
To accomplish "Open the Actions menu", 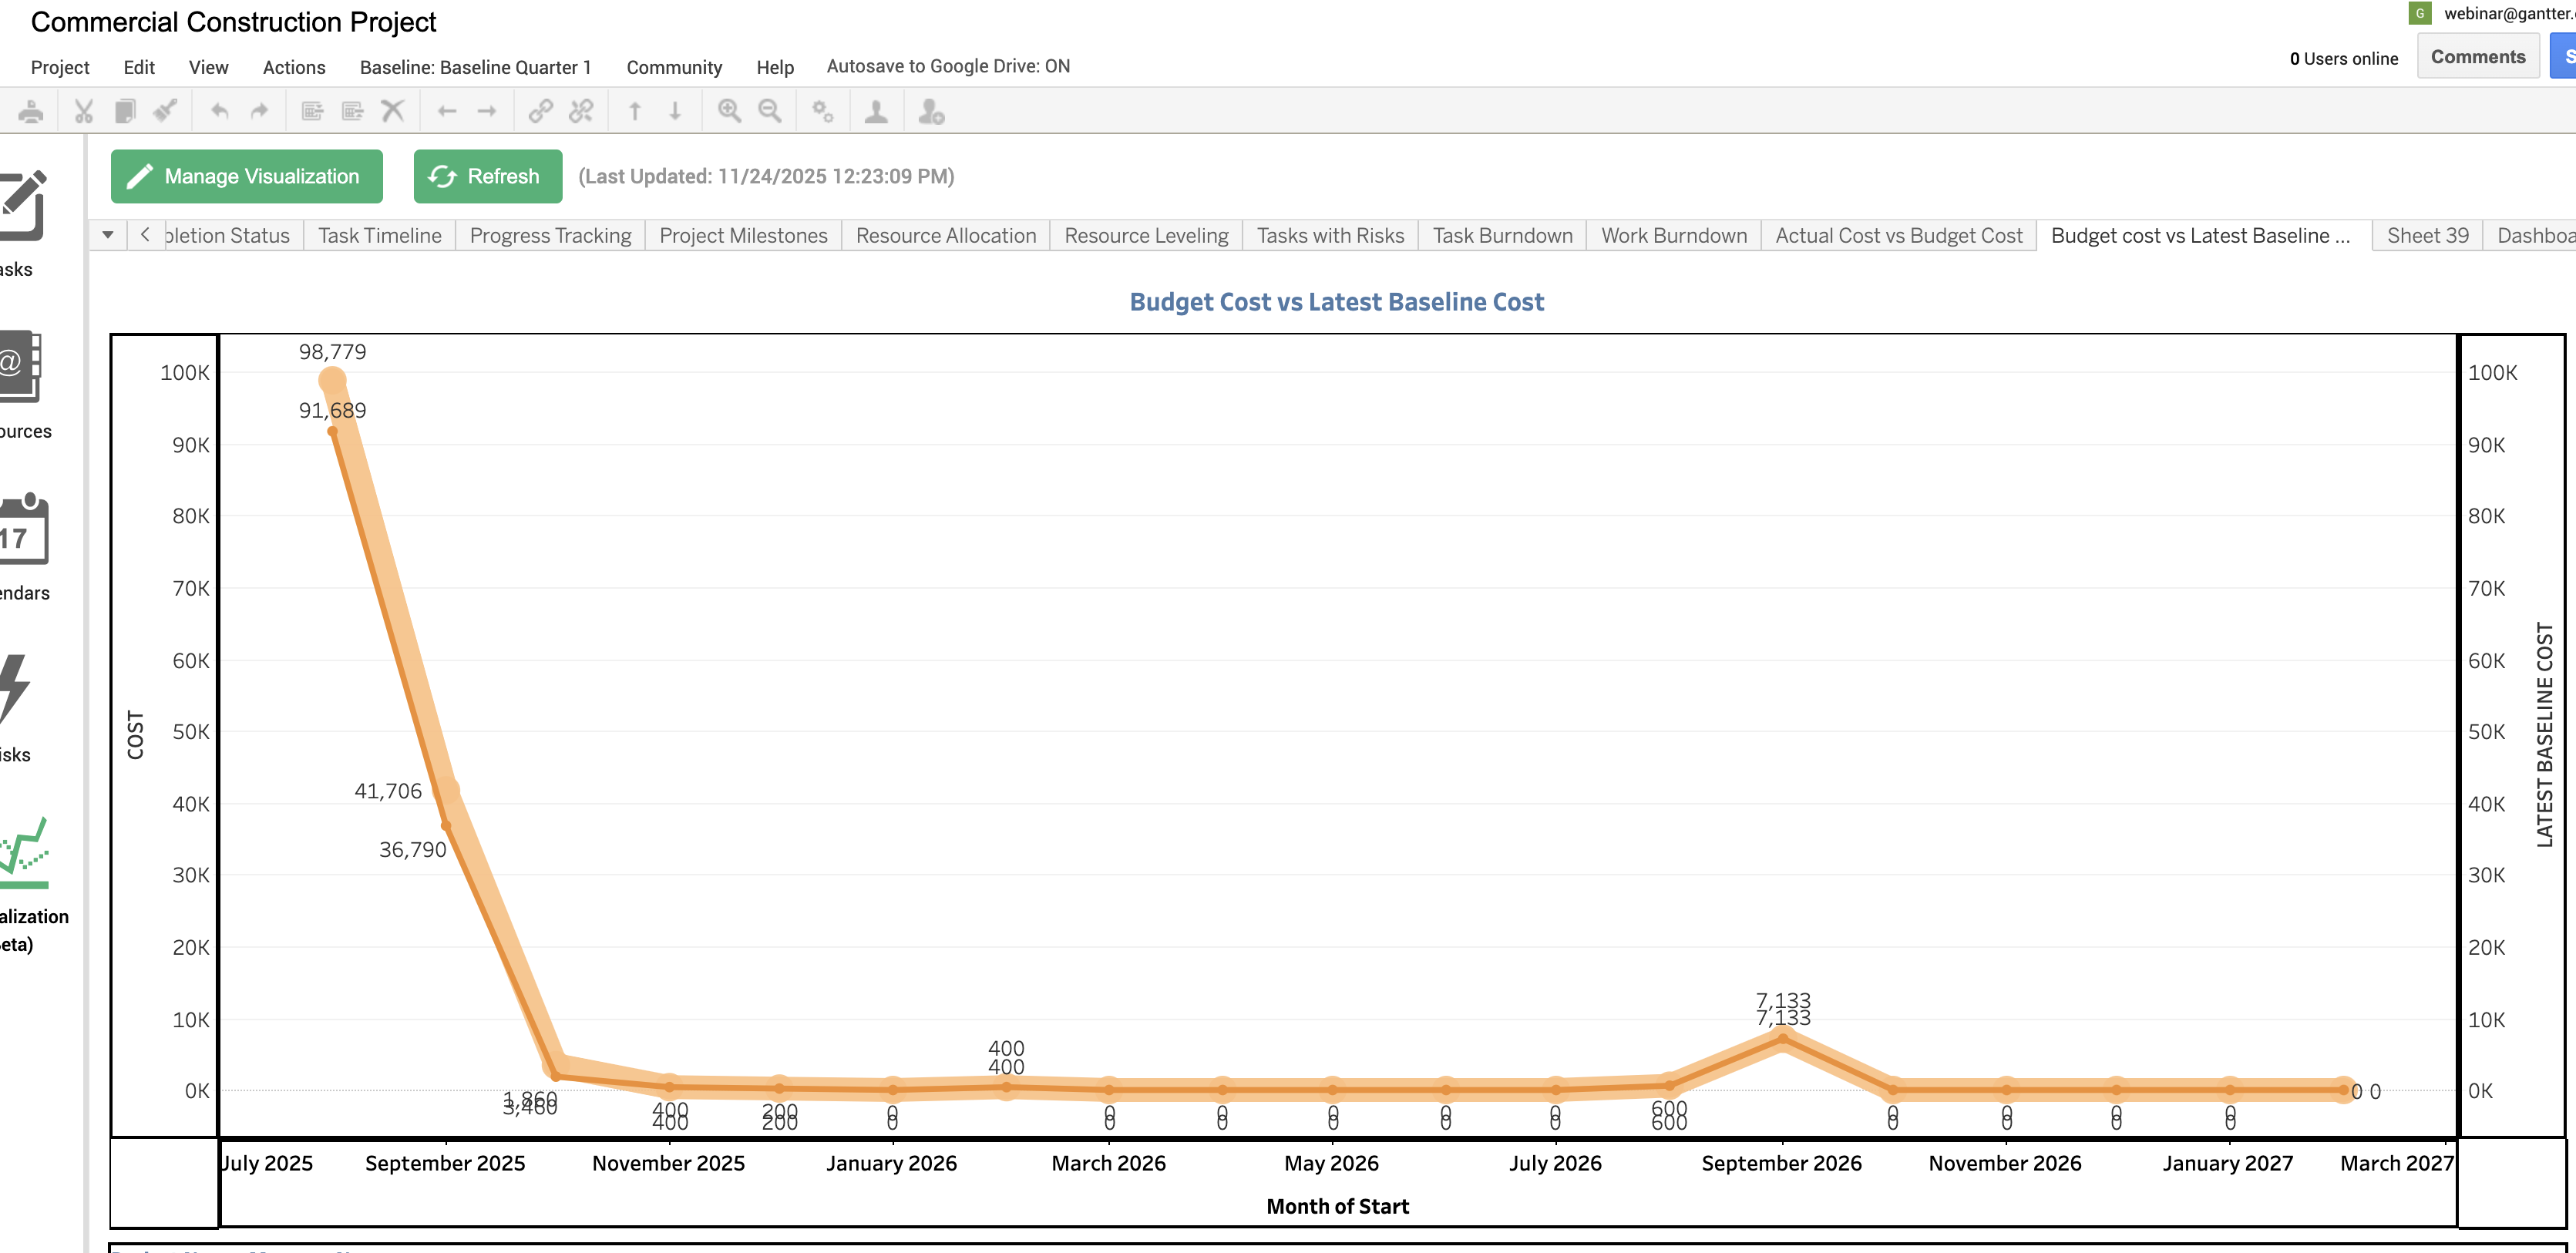I will 294,67.
